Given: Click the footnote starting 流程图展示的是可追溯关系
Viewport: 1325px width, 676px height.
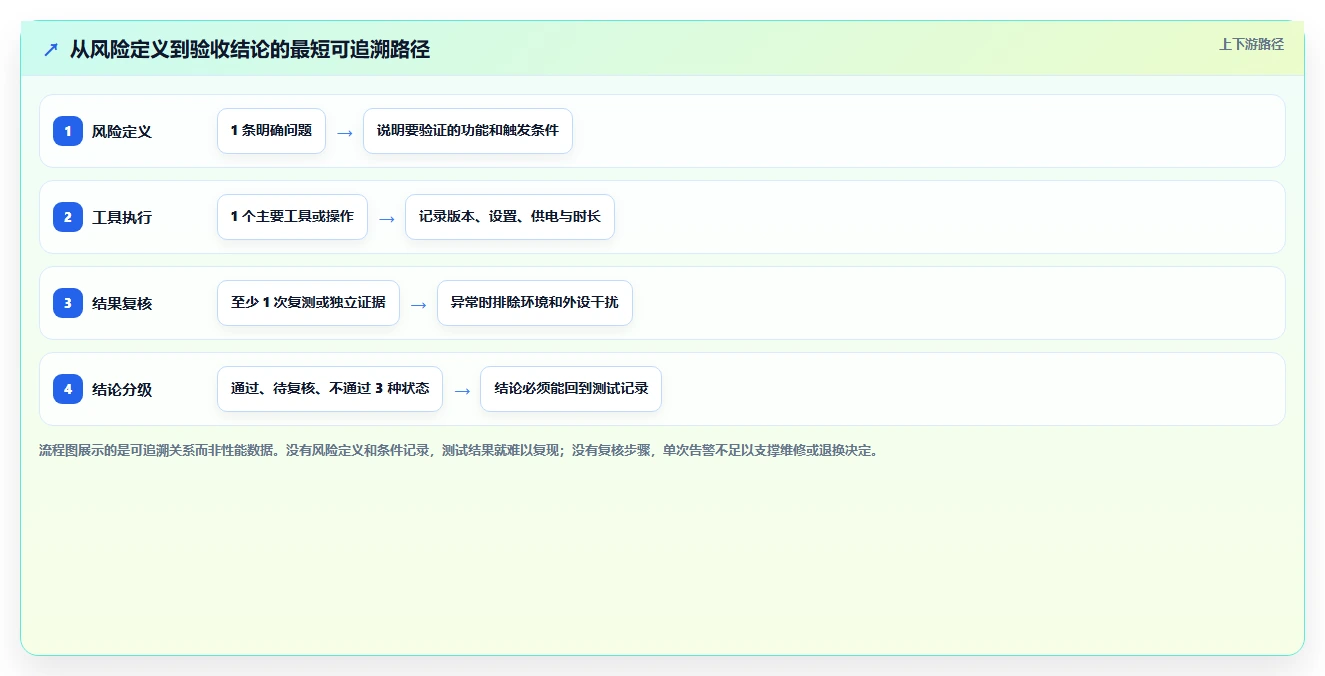Looking at the screenshot, I should point(459,451).
